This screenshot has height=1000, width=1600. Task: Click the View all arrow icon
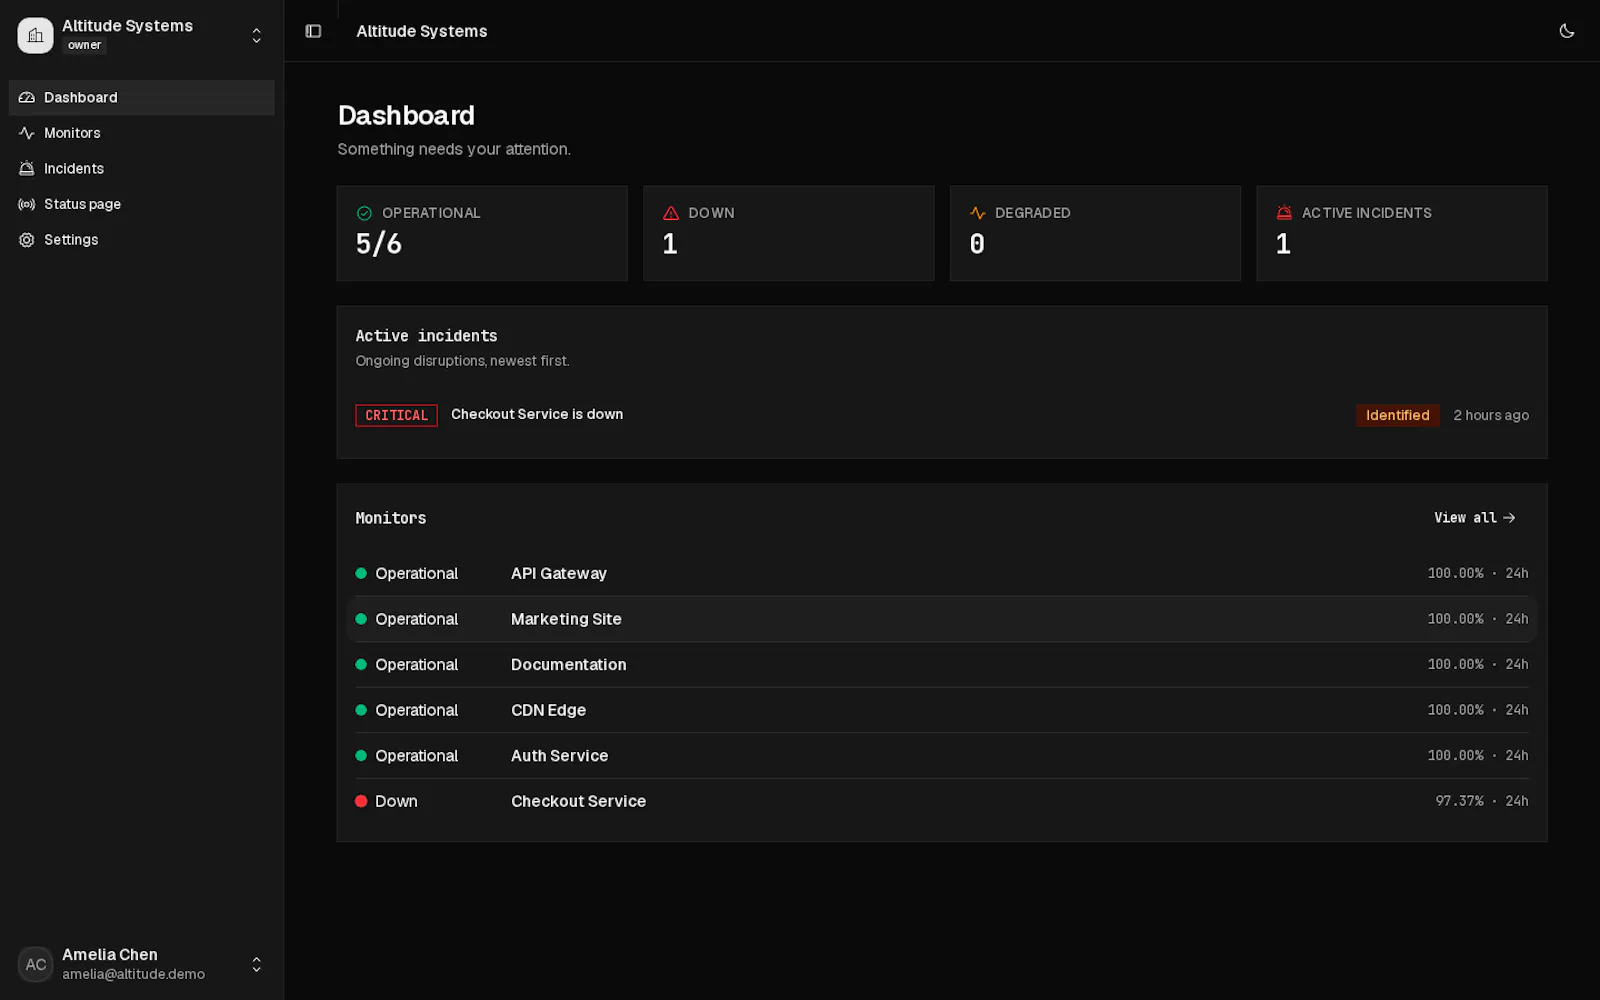click(1509, 518)
